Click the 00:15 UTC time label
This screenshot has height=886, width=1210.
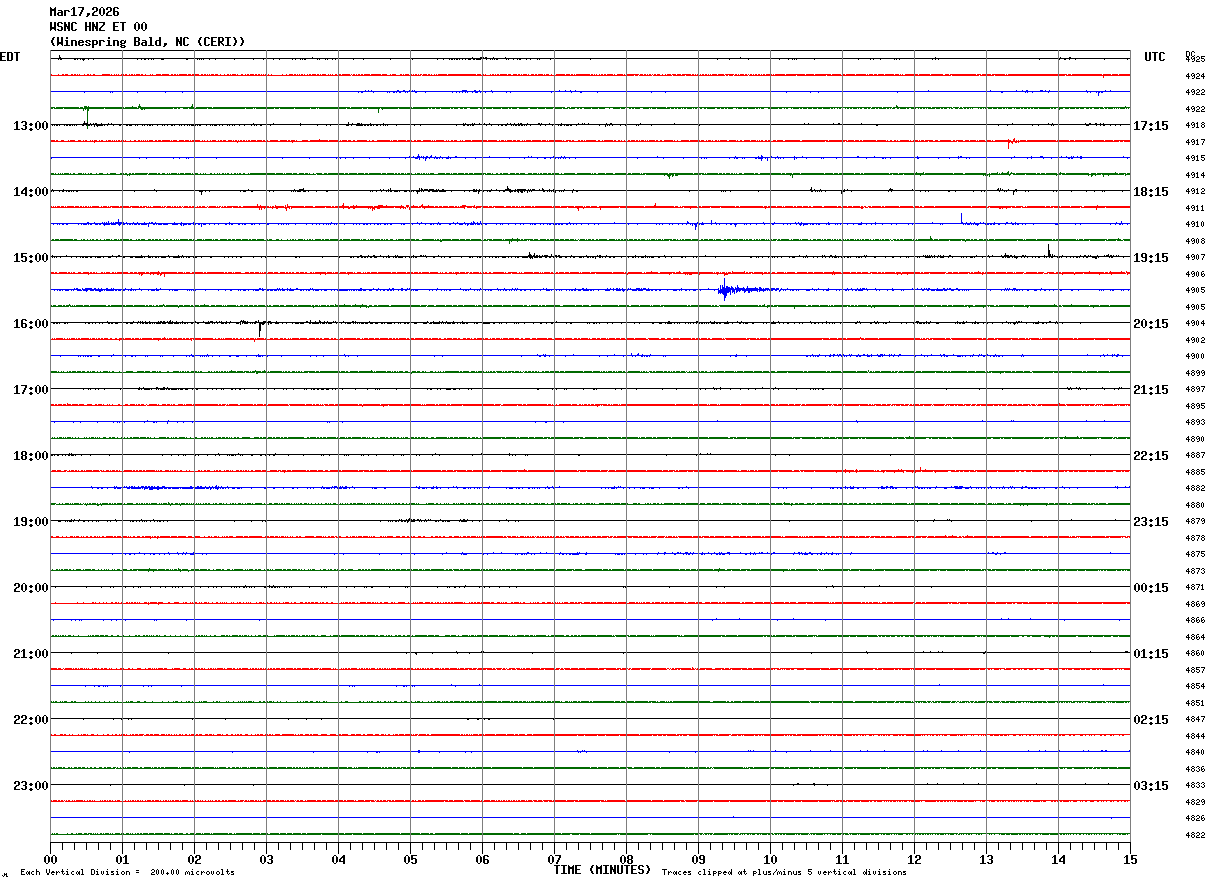[1151, 588]
